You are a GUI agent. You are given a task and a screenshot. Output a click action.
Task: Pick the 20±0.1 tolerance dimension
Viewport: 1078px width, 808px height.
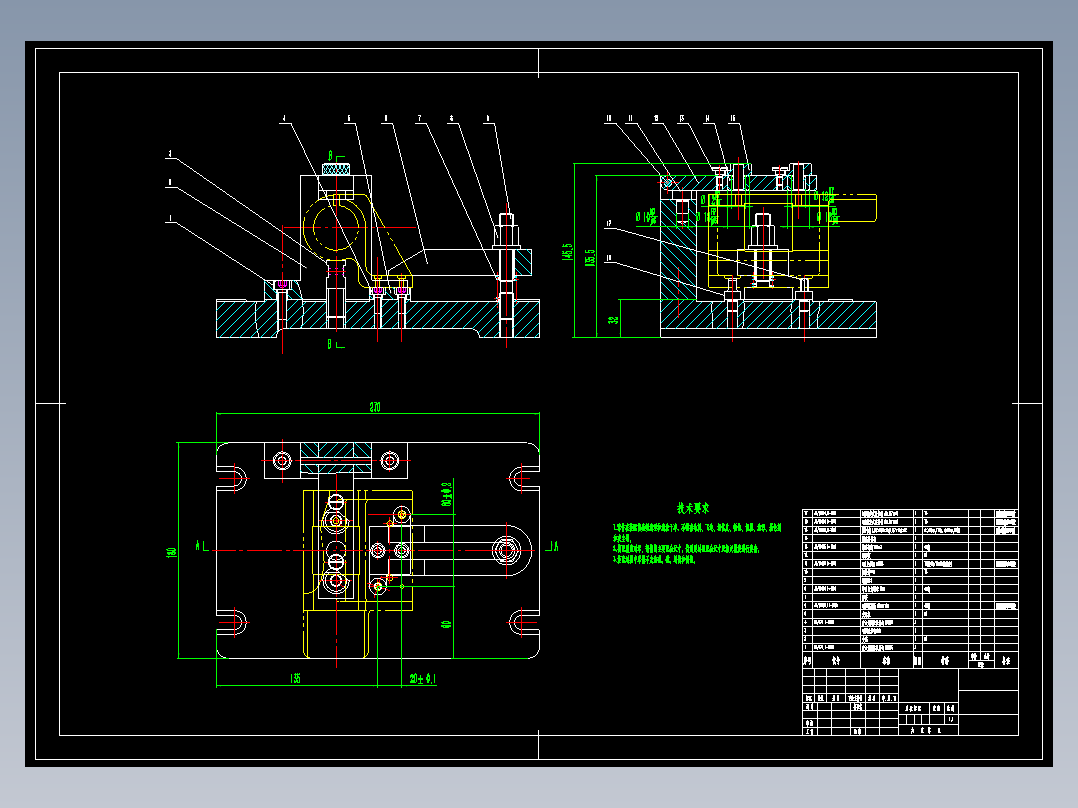423,679
